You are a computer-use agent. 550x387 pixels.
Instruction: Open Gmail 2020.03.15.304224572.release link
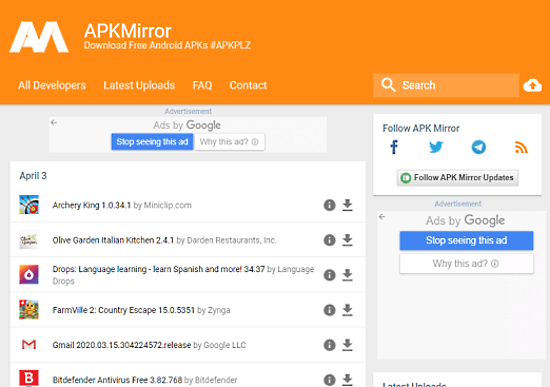tap(122, 345)
